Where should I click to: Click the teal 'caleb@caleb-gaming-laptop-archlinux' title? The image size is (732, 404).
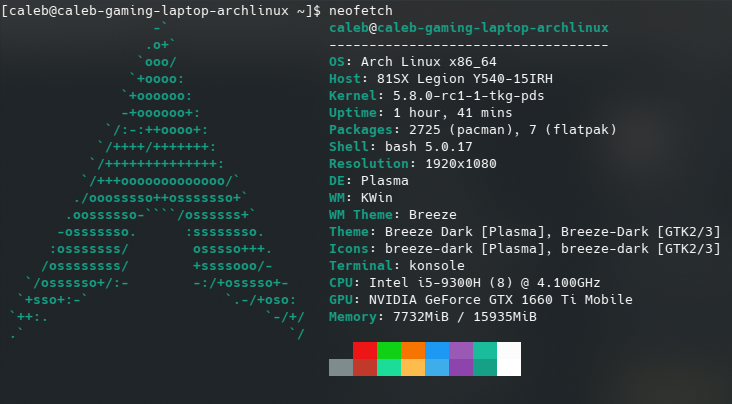click(469, 28)
